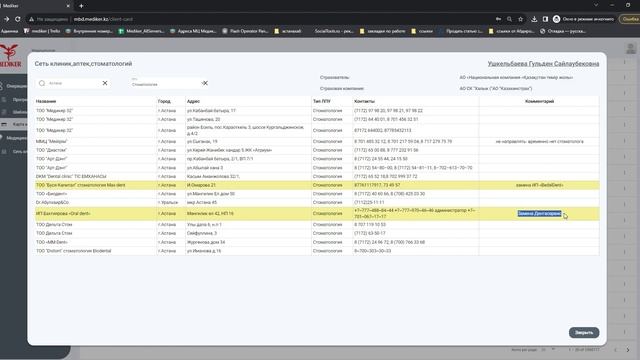The width and height of the screenshot is (640, 360).
Task: Click address ул.Кабанбай батыра, 17
Action: click(x=211, y=111)
